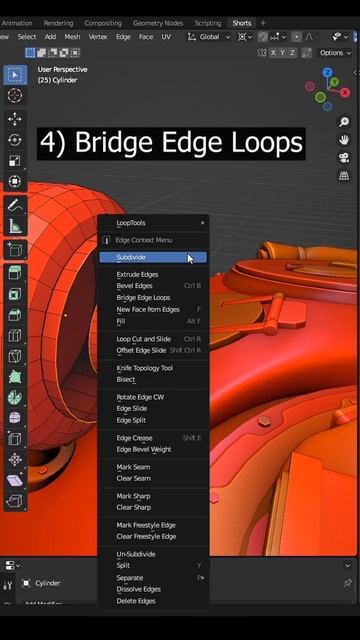
Task: Click blue Z axis on navigation gizmo
Action: point(327,73)
